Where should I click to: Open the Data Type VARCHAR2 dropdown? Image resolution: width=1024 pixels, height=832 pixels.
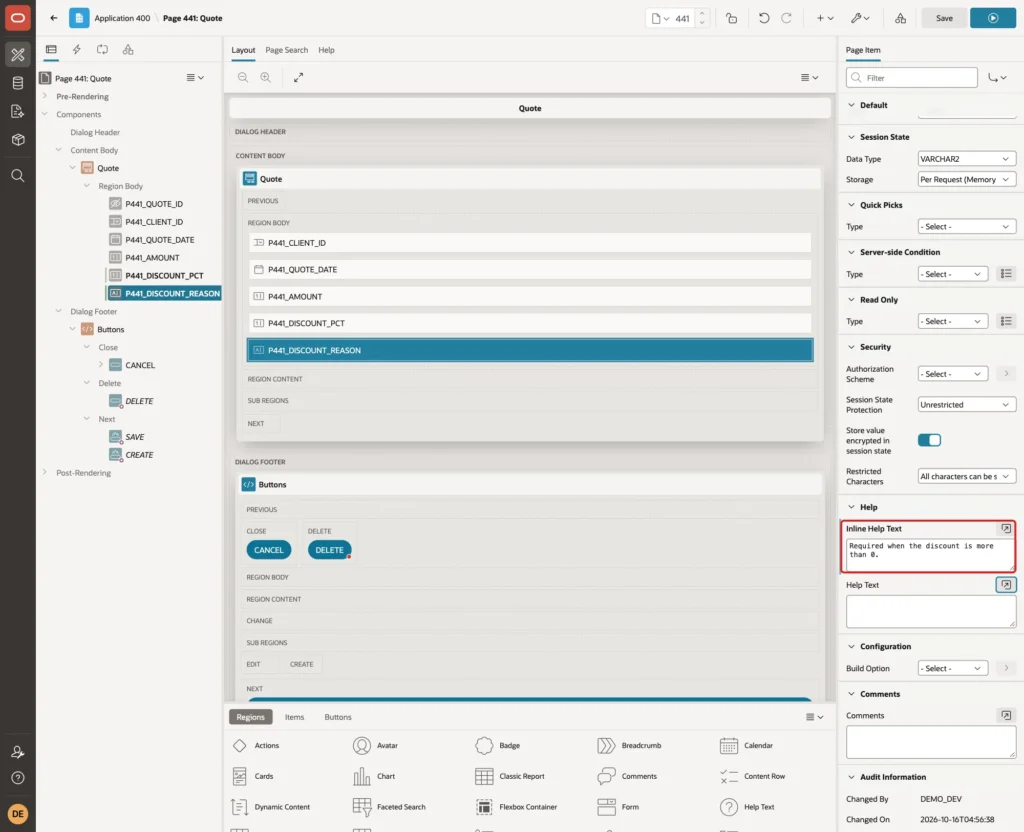[966, 159]
